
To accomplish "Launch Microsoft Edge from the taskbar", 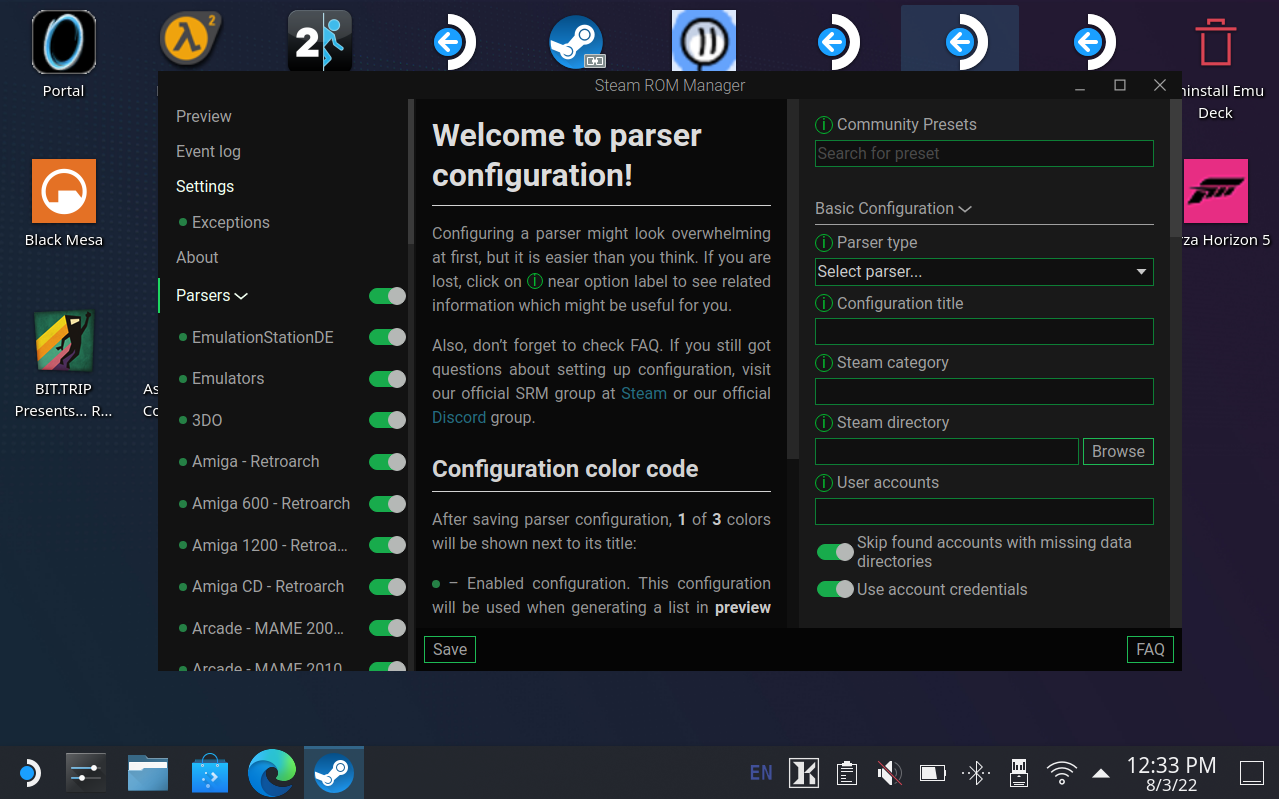I will tap(272, 772).
